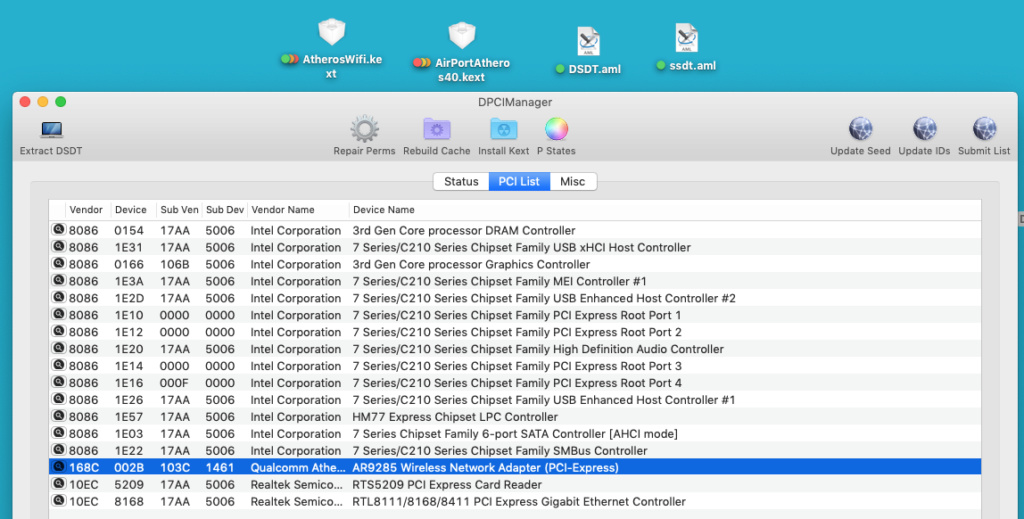Image resolution: width=1024 pixels, height=519 pixels.
Task: Select the AirPortAtheros40.kext desktop file
Action: tap(462, 52)
